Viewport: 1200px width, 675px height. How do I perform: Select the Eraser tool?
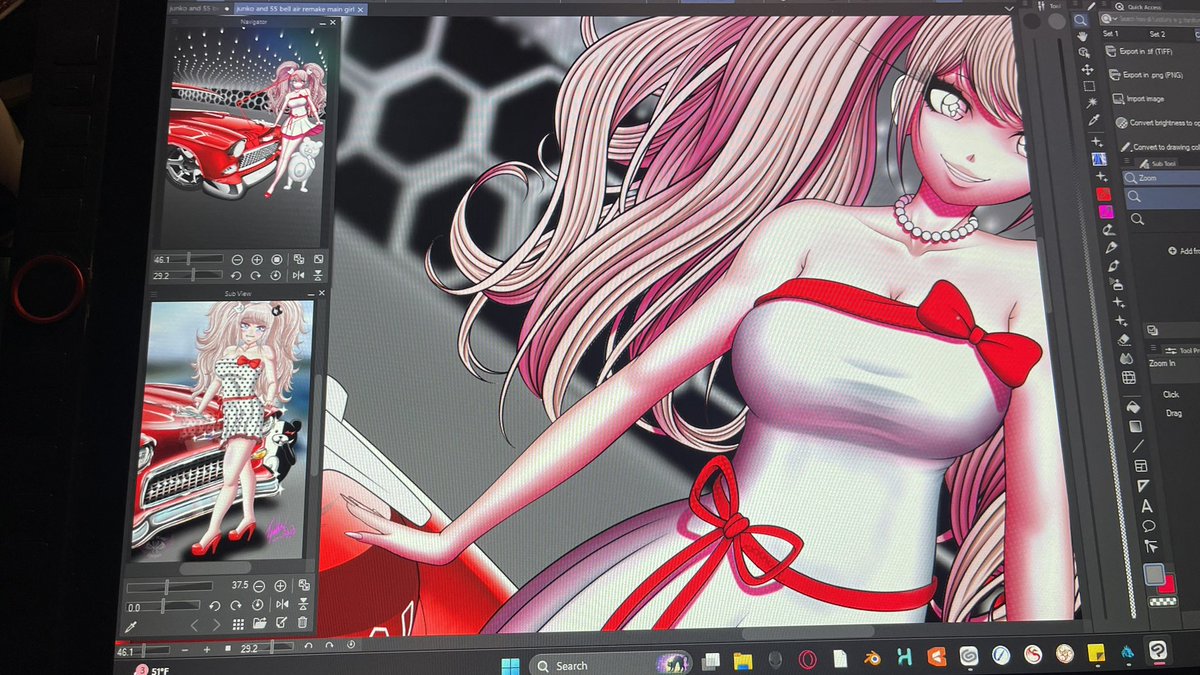point(1124,339)
